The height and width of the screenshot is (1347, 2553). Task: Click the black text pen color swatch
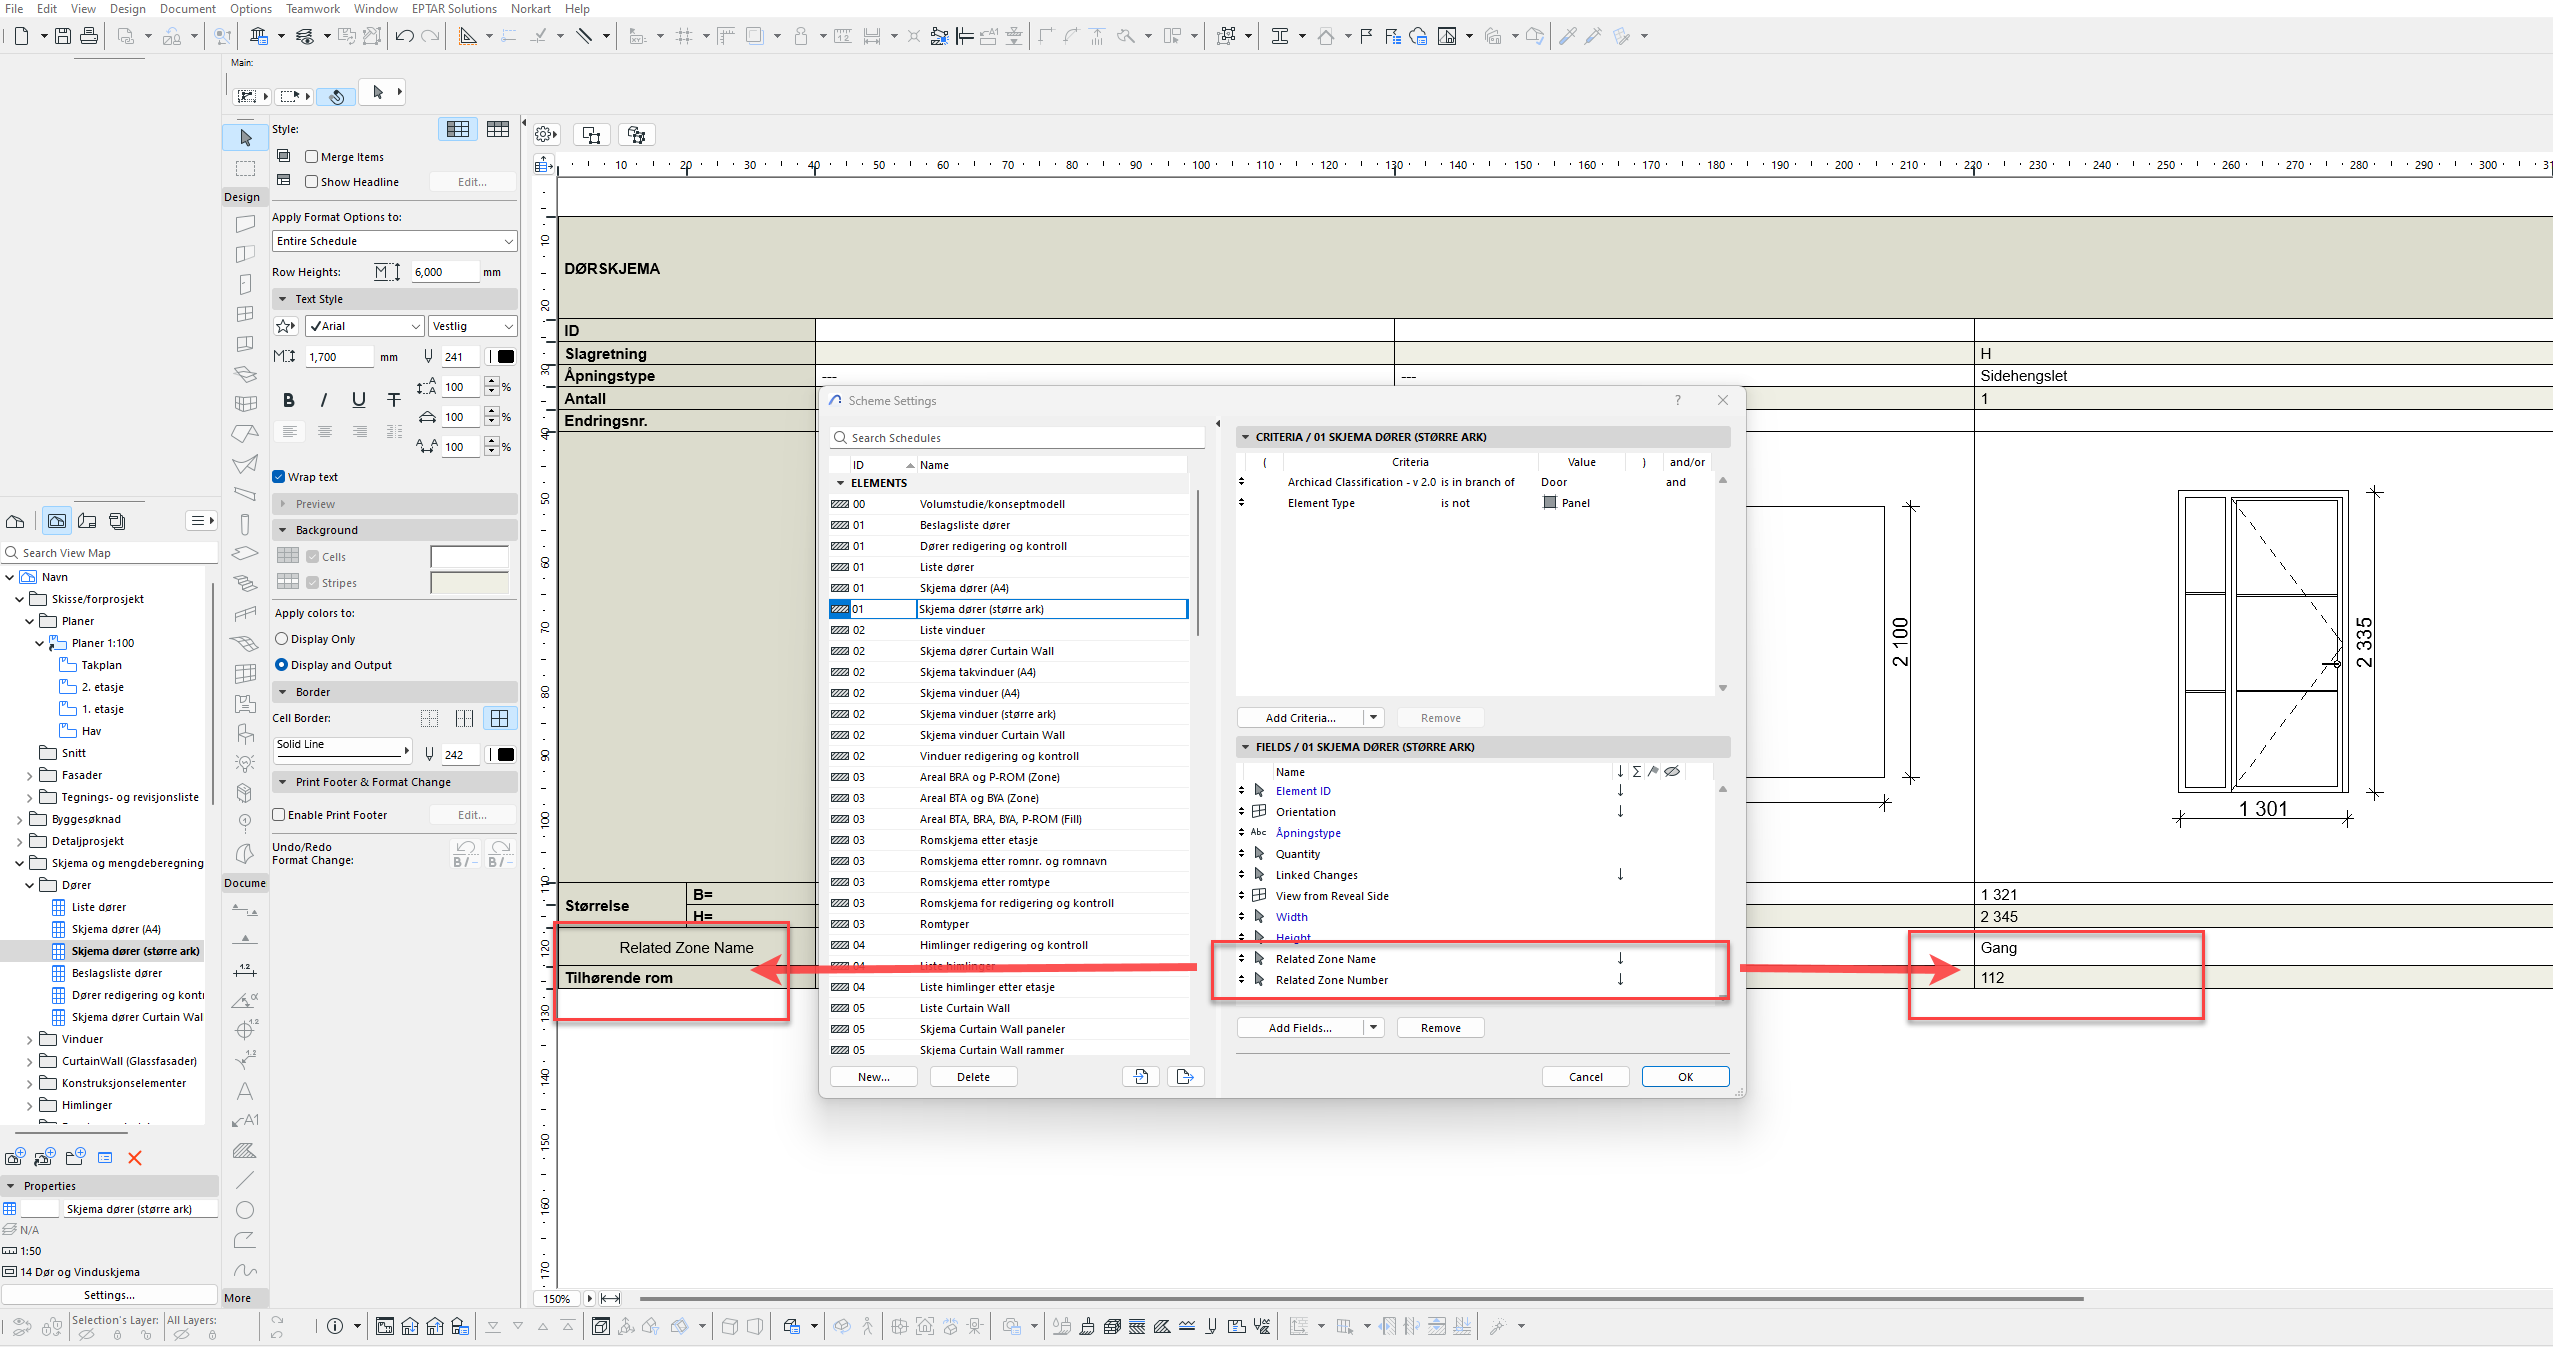click(506, 357)
